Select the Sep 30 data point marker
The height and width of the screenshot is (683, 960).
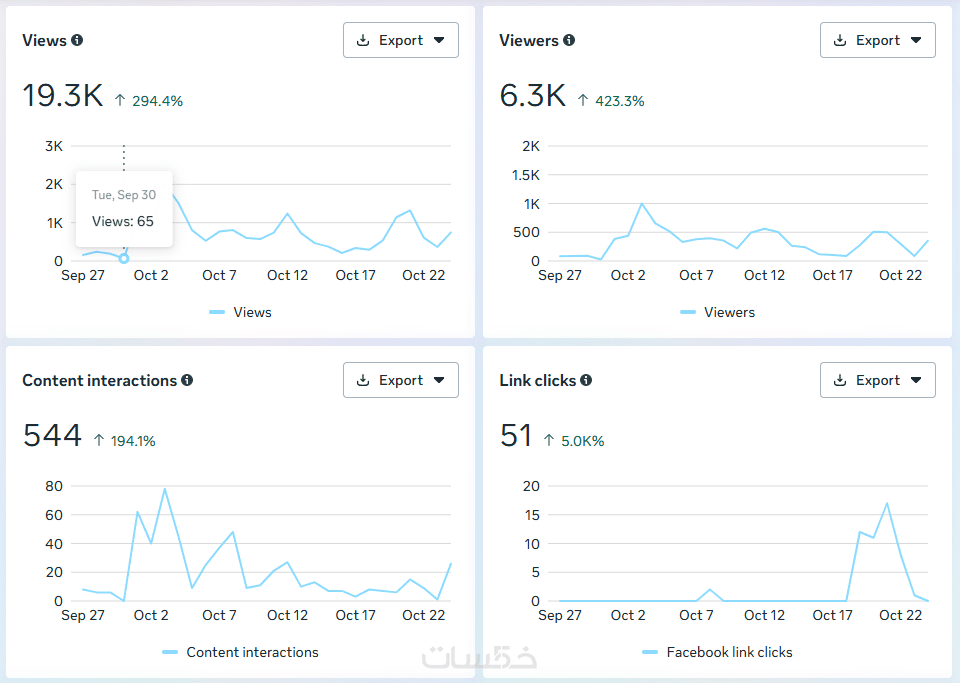coord(124,259)
